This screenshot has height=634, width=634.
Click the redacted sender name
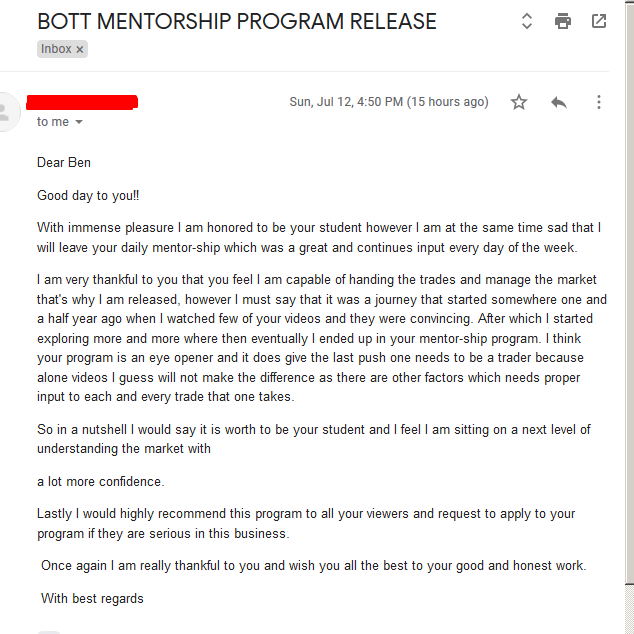[x=82, y=101]
